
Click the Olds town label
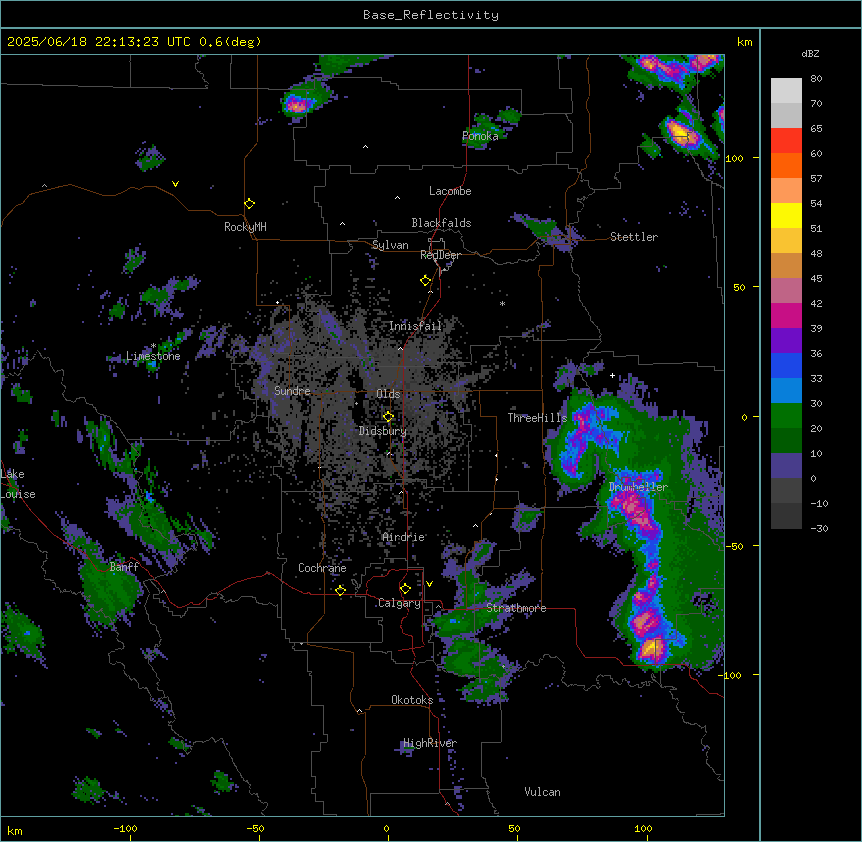tap(388, 394)
